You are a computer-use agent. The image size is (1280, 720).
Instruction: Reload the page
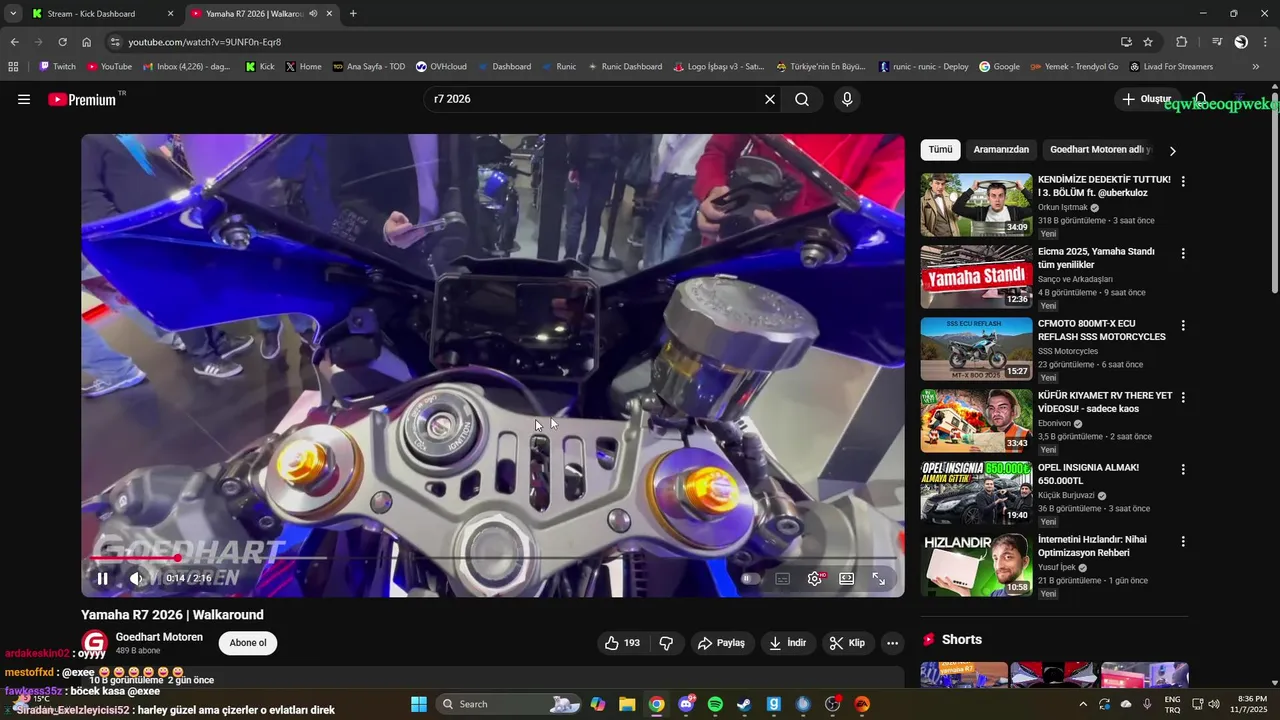(62, 42)
